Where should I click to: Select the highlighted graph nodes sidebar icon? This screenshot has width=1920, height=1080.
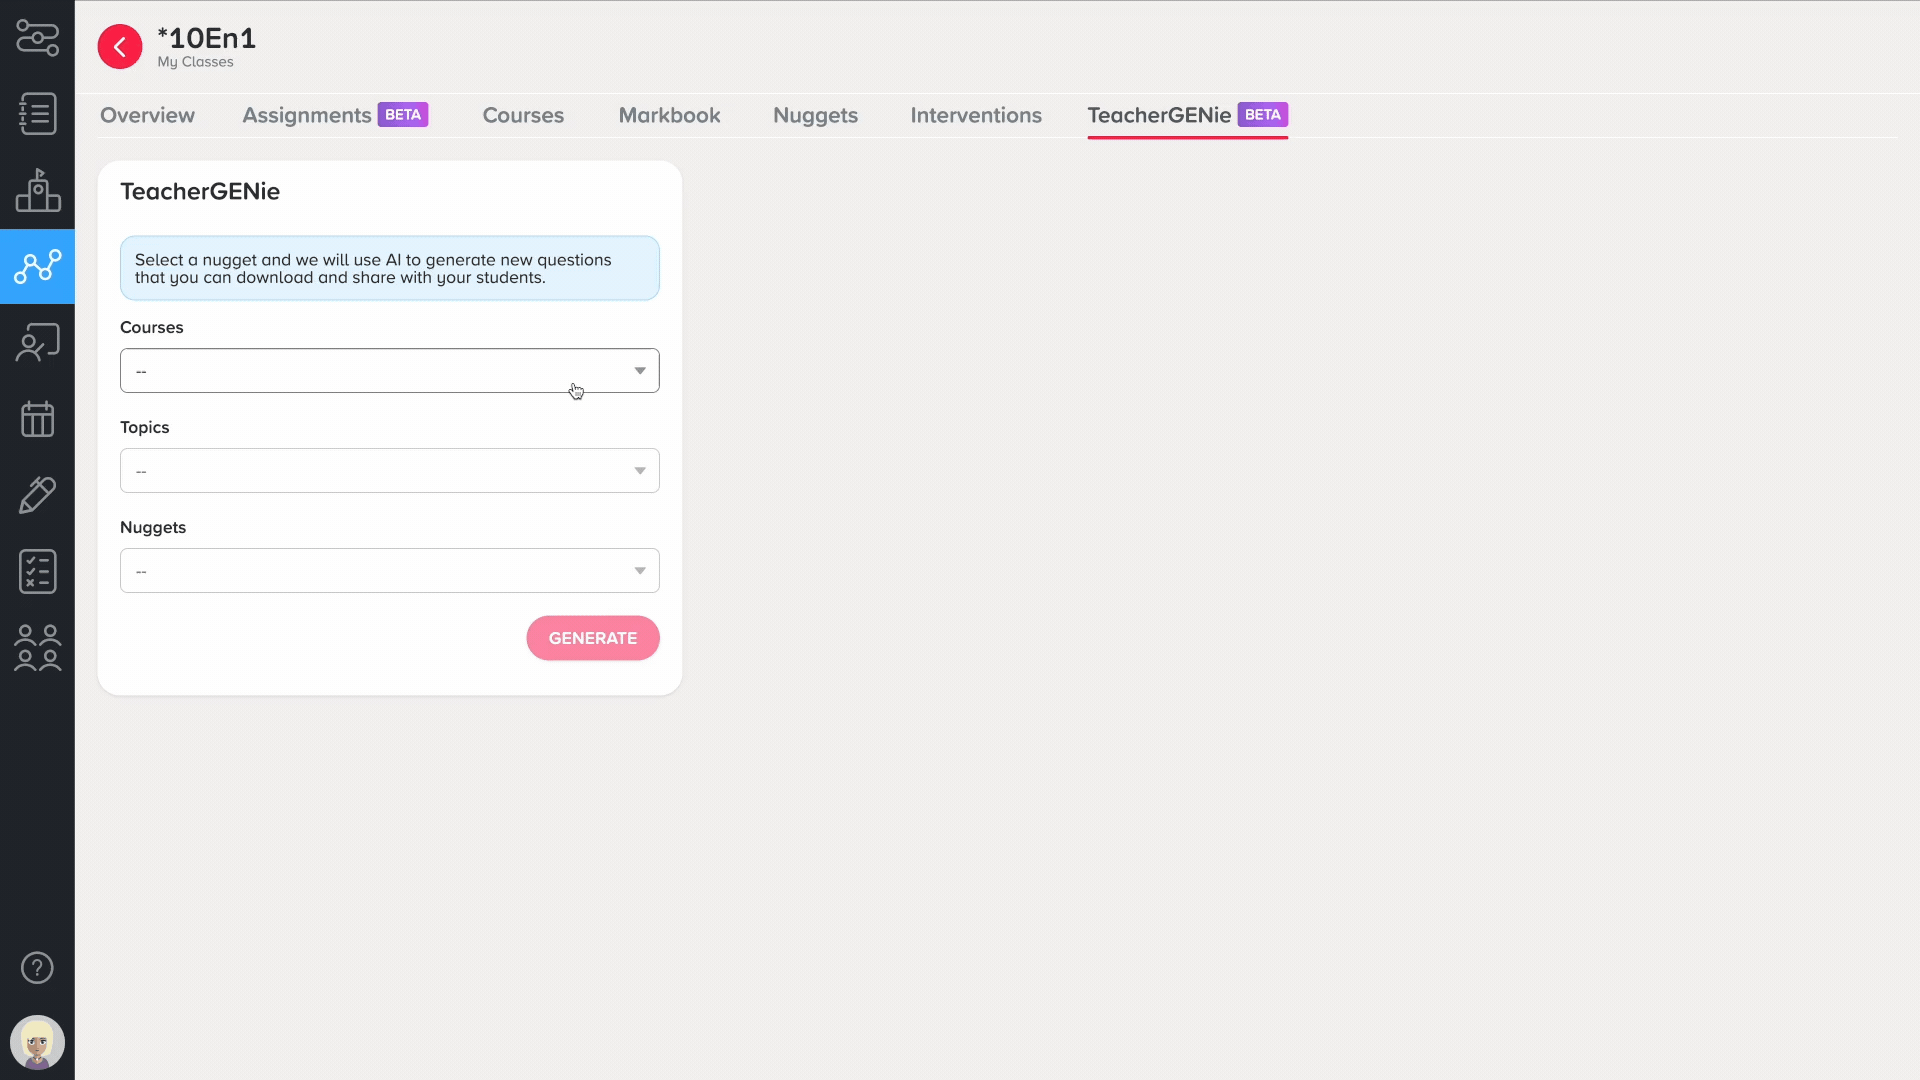point(37,266)
